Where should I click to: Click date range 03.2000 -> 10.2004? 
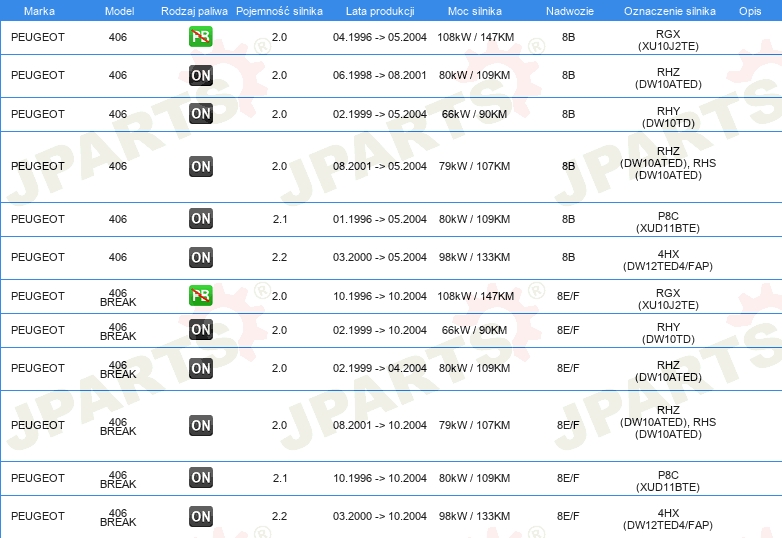[380, 516]
